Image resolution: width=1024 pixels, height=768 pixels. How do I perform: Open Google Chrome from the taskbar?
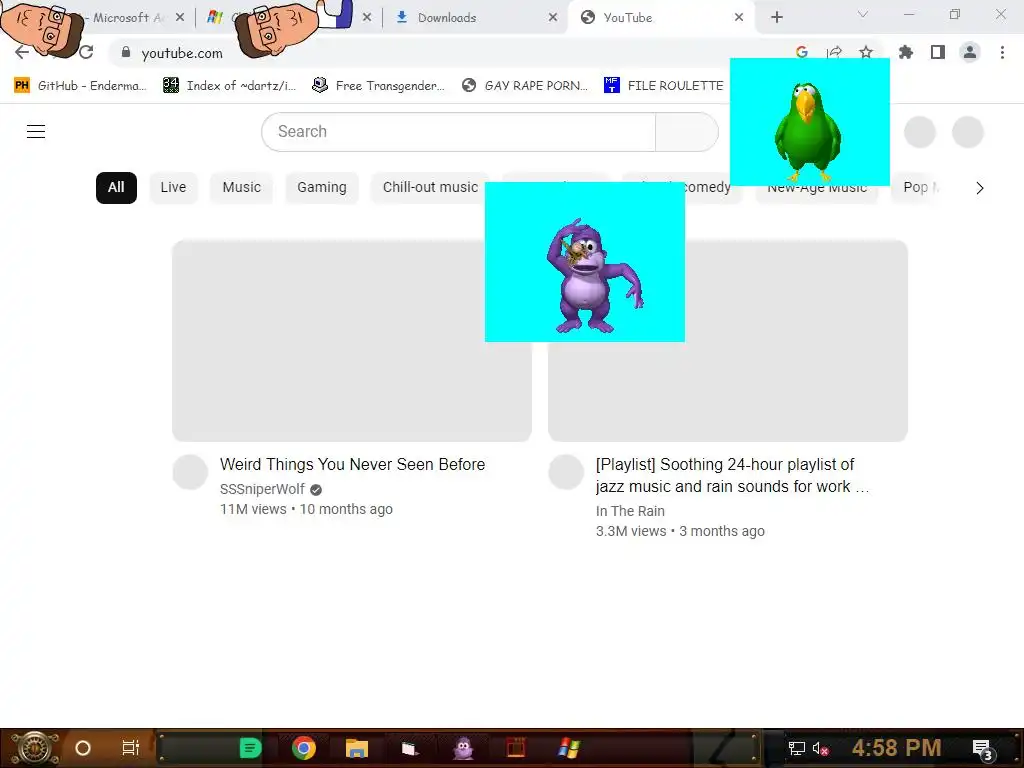pos(304,748)
